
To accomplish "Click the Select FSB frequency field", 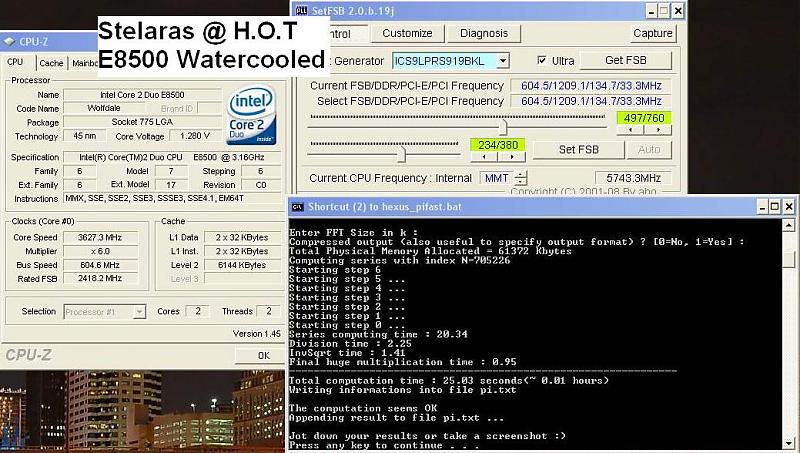I will pos(591,101).
